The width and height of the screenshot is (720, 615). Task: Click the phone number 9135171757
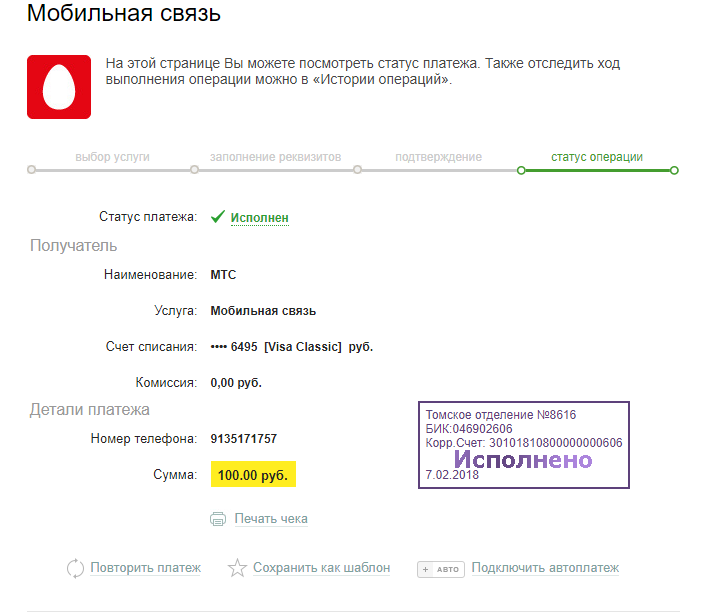tap(243, 439)
